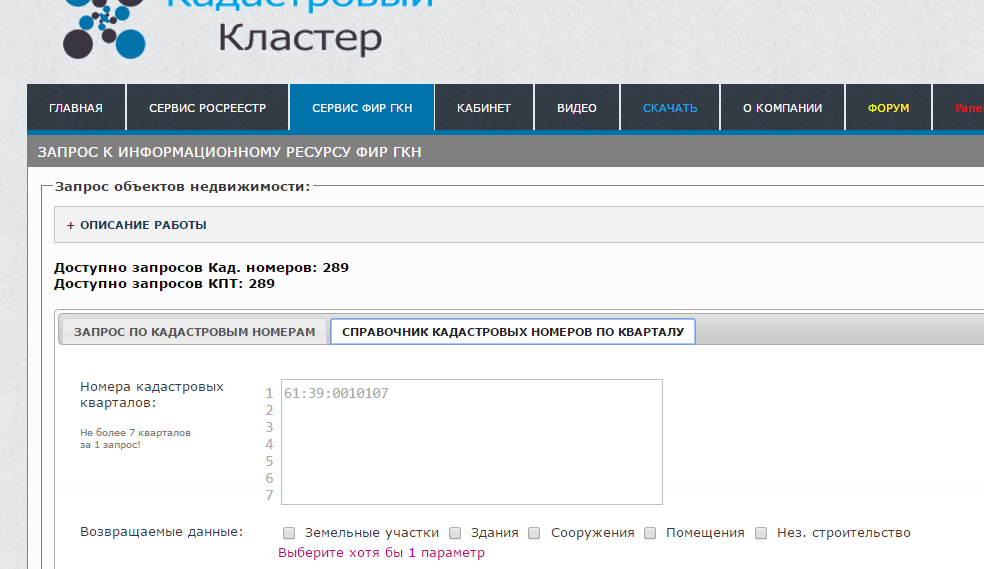Click the plus icon beside ОПИСАНИЕ РАБОТЫ
The height and width of the screenshot is (569, 984).
(71, 225)
